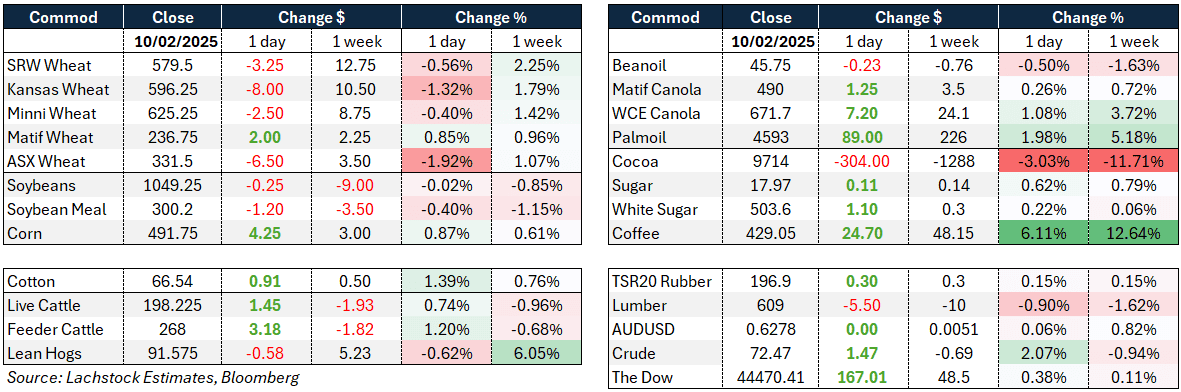Select the Cocoa 1 week -11.71% cell
The height and width of the screenshot is (392, 1181).
[x=1134, y=162]
